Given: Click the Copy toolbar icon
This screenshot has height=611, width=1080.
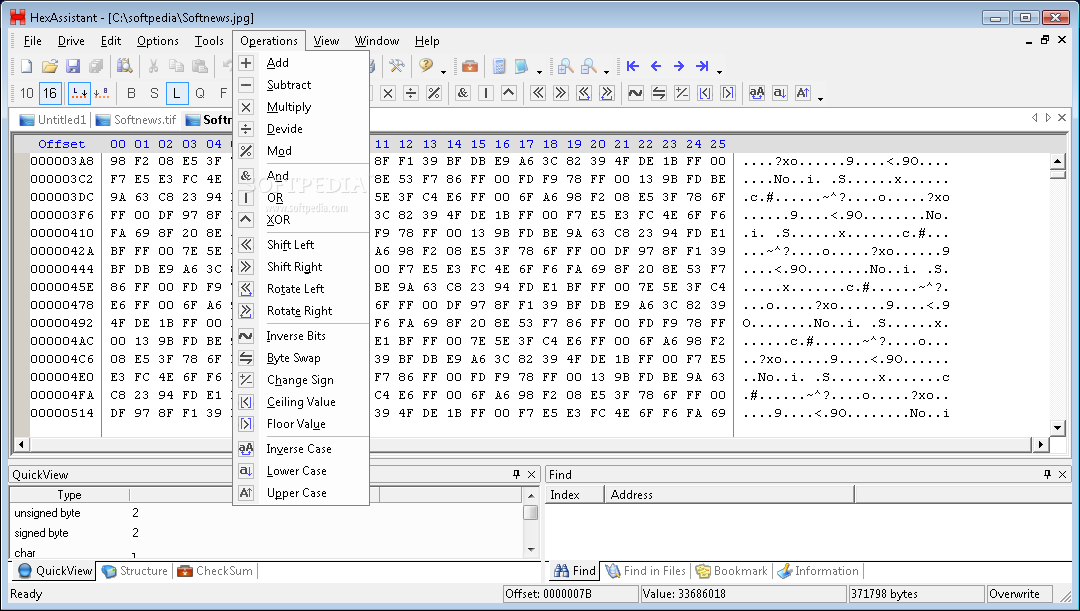Looking at the screenshot, I should (176, 66).
